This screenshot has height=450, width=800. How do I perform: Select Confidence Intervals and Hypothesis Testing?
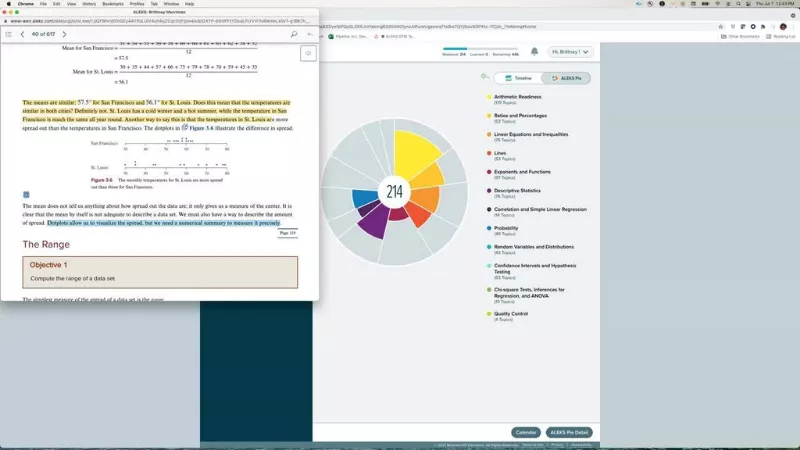tap(535, 269)
